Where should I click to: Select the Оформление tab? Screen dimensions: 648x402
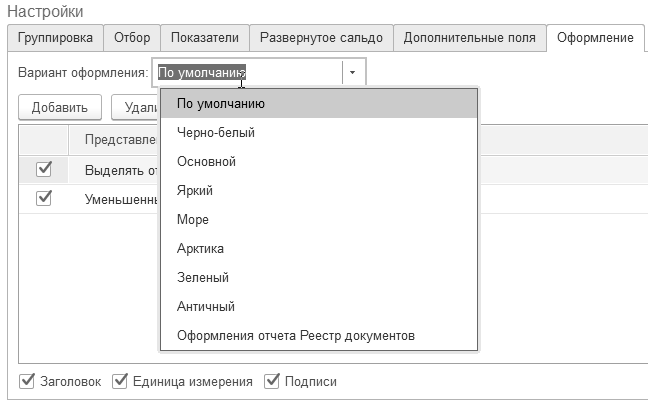pyautogui.click(x=596, y=38)
